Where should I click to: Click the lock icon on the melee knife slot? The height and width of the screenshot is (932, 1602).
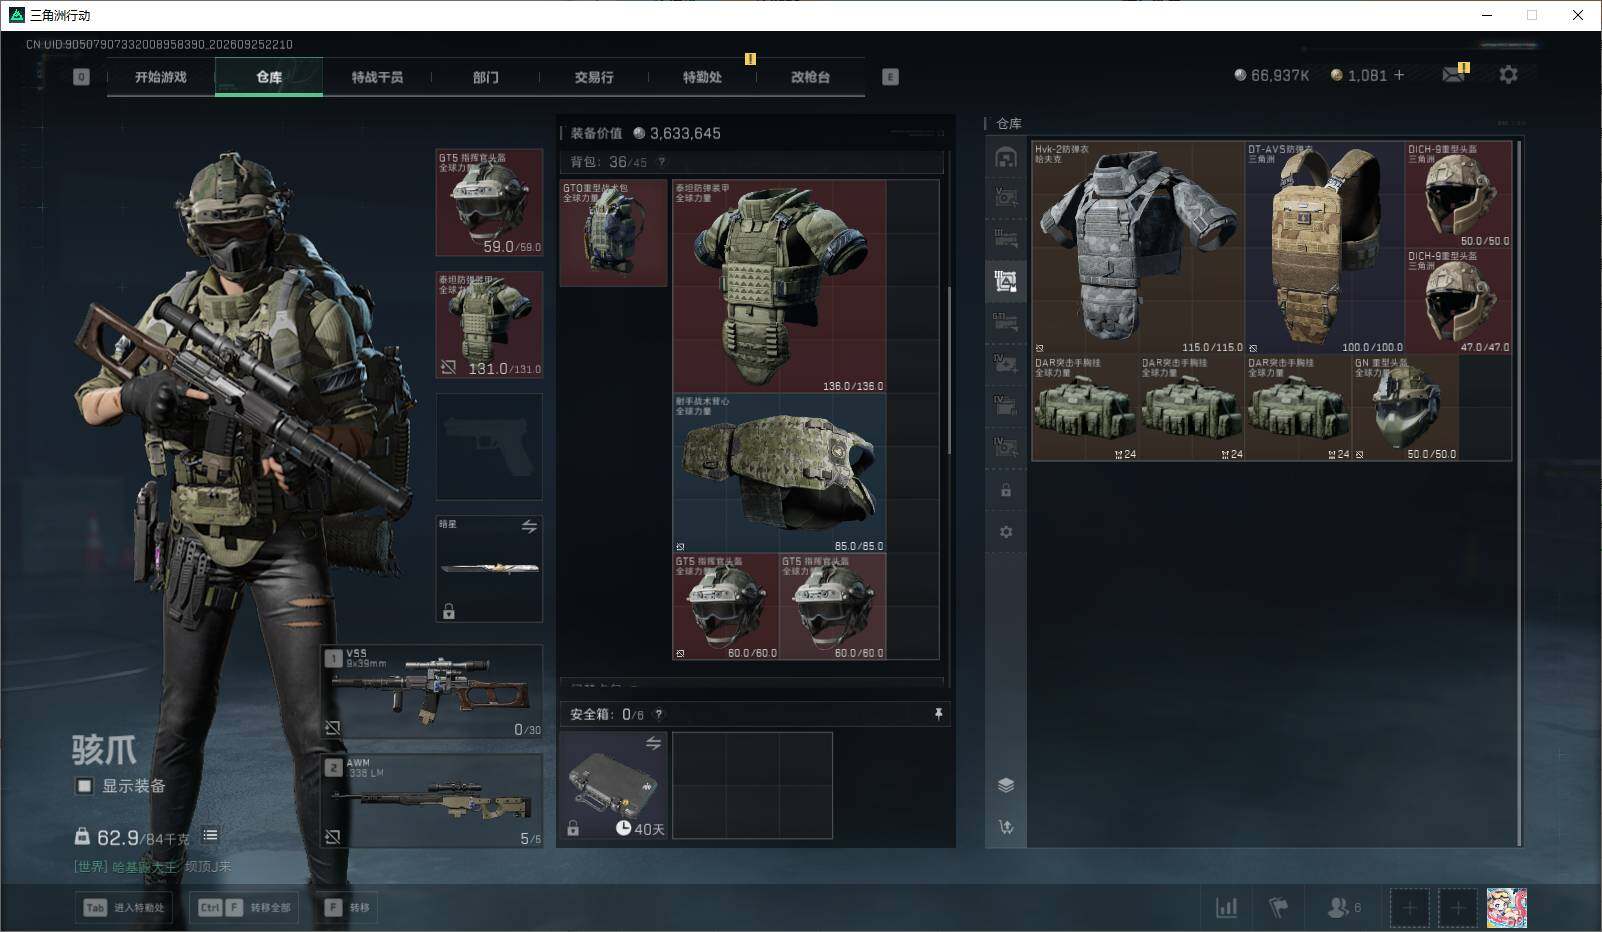click(x=449, y=611)
